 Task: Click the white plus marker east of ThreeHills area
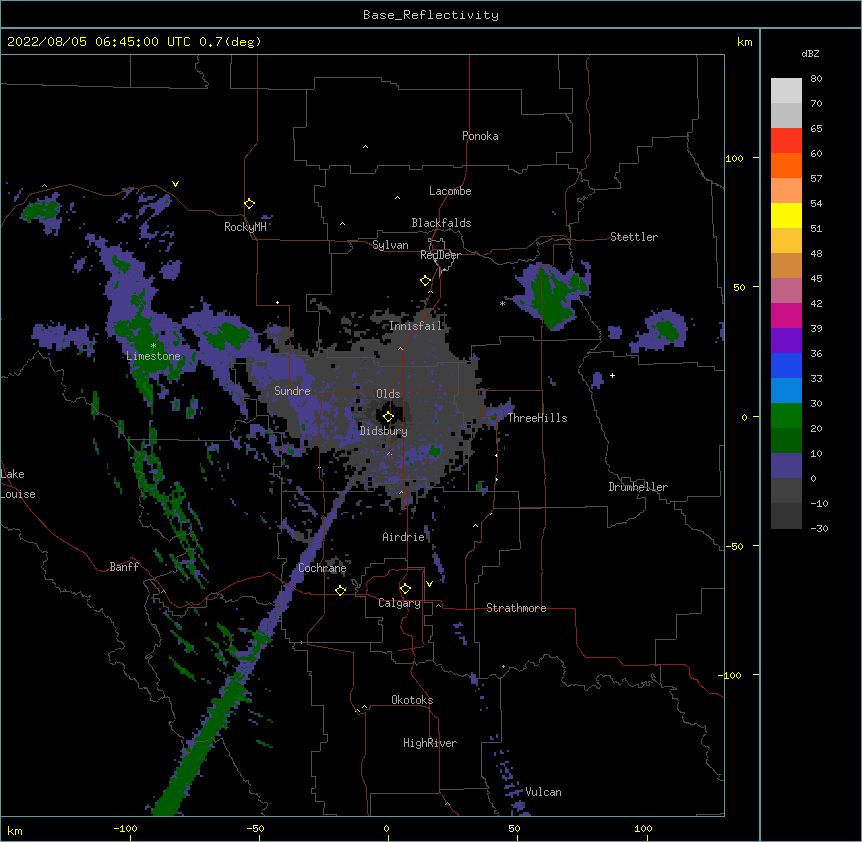tap(612, 375)
